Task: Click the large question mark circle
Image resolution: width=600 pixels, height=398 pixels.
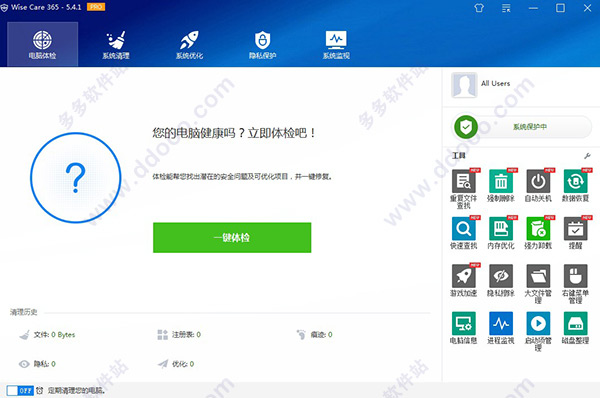Action: click(75, 178)
